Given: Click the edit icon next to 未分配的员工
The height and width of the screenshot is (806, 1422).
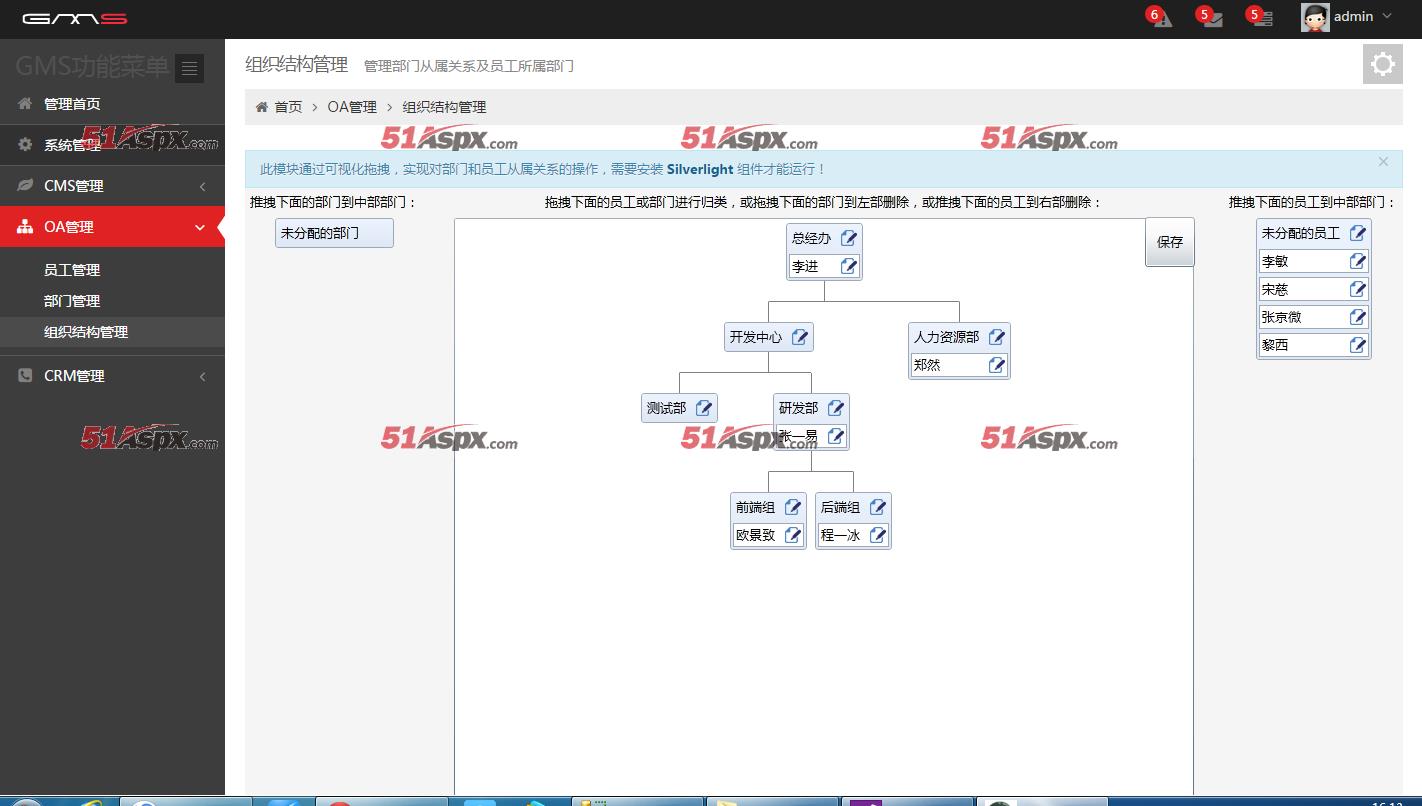Looking at the screenshot, I should coord(1358,233).
